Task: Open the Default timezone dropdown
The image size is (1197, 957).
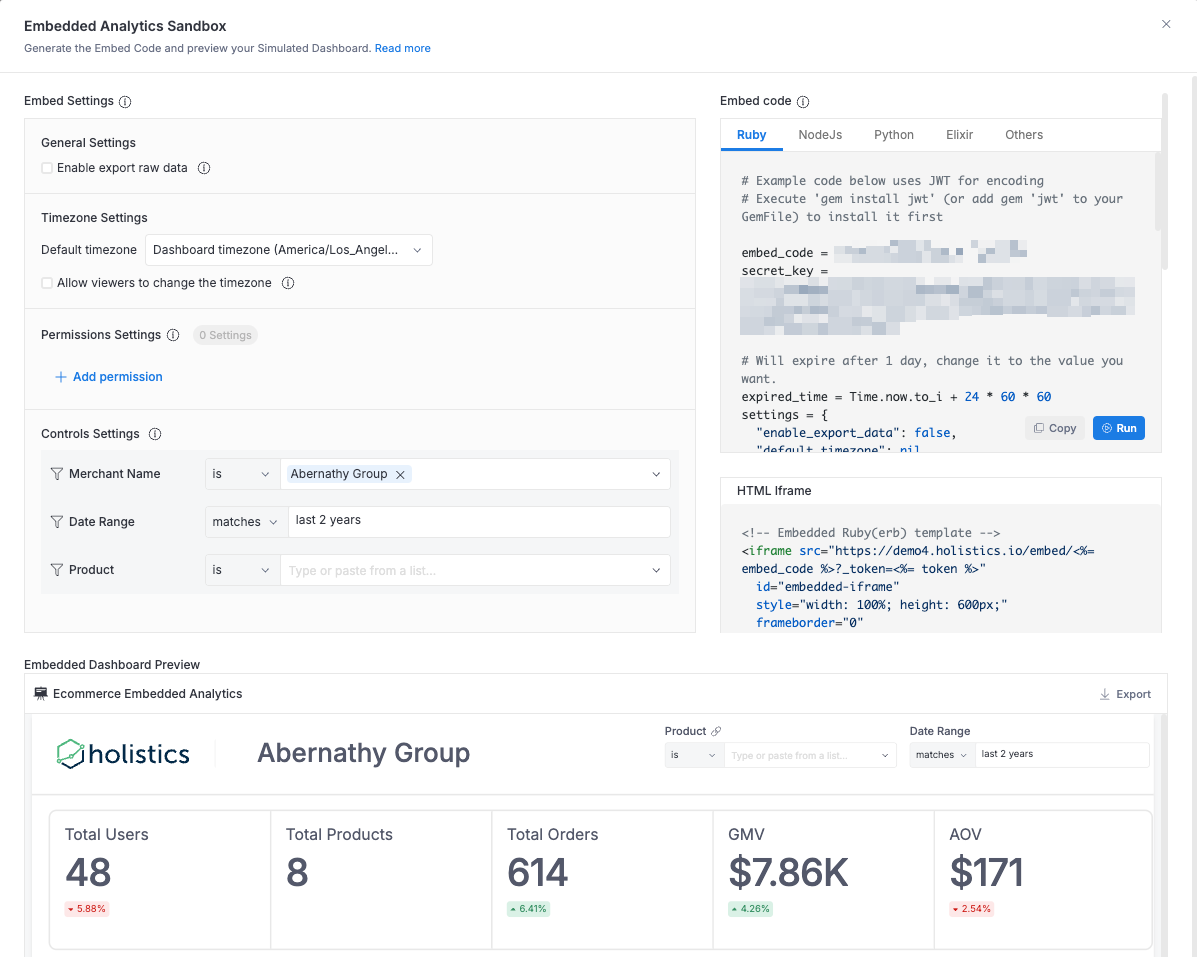Action: point(289,250)
